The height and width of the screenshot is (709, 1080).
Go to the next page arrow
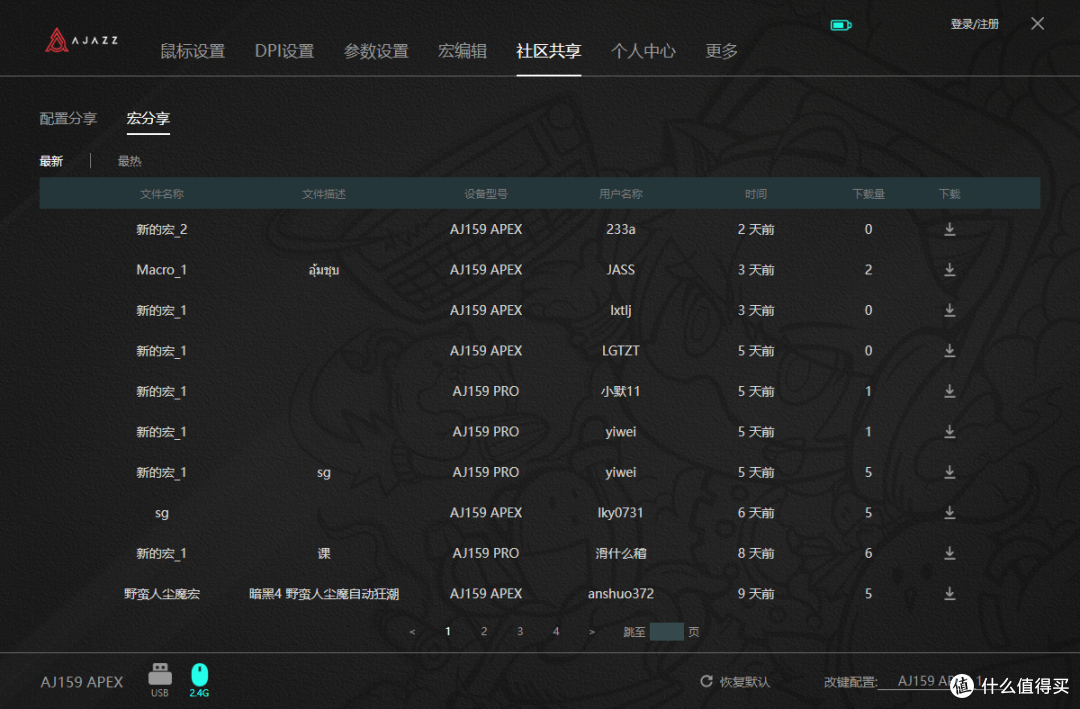pyautogui.click(x=592, y=632)
